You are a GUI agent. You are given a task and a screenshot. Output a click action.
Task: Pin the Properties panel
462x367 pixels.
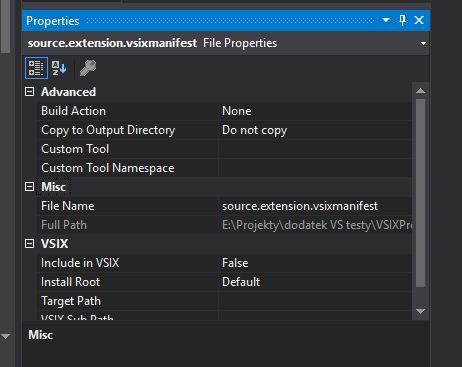click(x=402, y=20)
